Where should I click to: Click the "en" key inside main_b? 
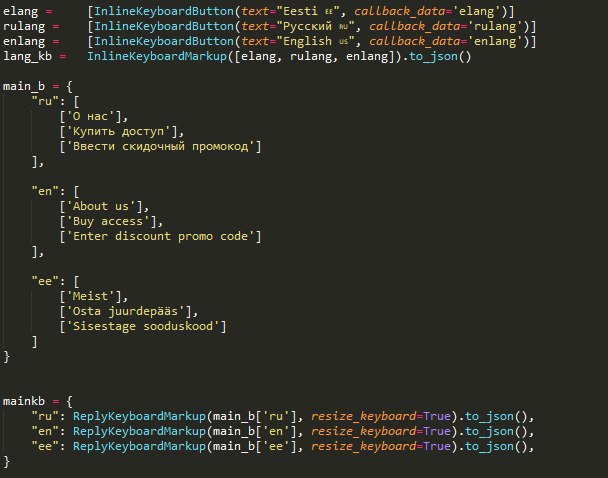pos(42,192)
